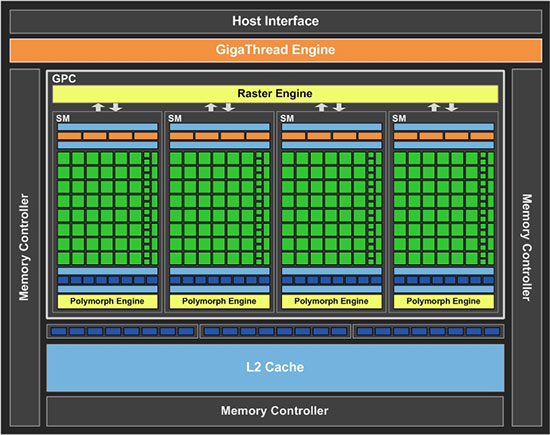
Task: Select the orange GigaThread Engine bar
Action: tap(276, 50)
